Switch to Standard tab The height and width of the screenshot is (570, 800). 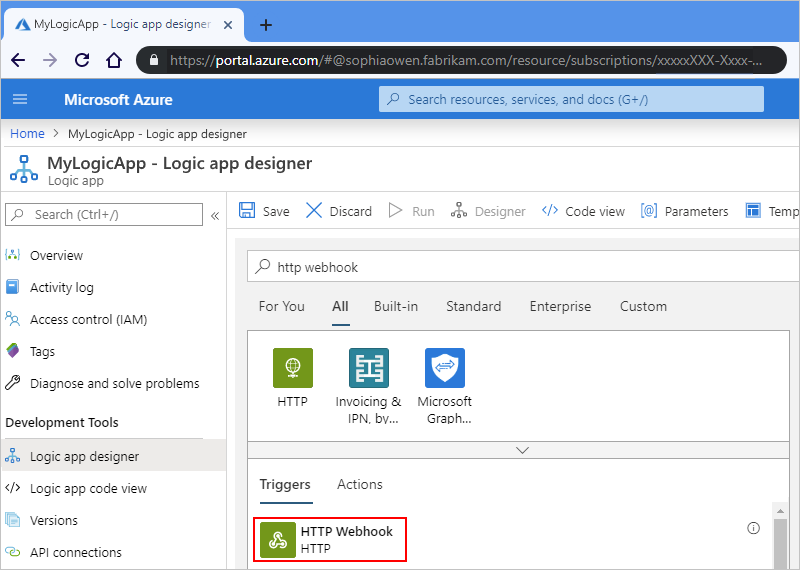click(473, 306)
